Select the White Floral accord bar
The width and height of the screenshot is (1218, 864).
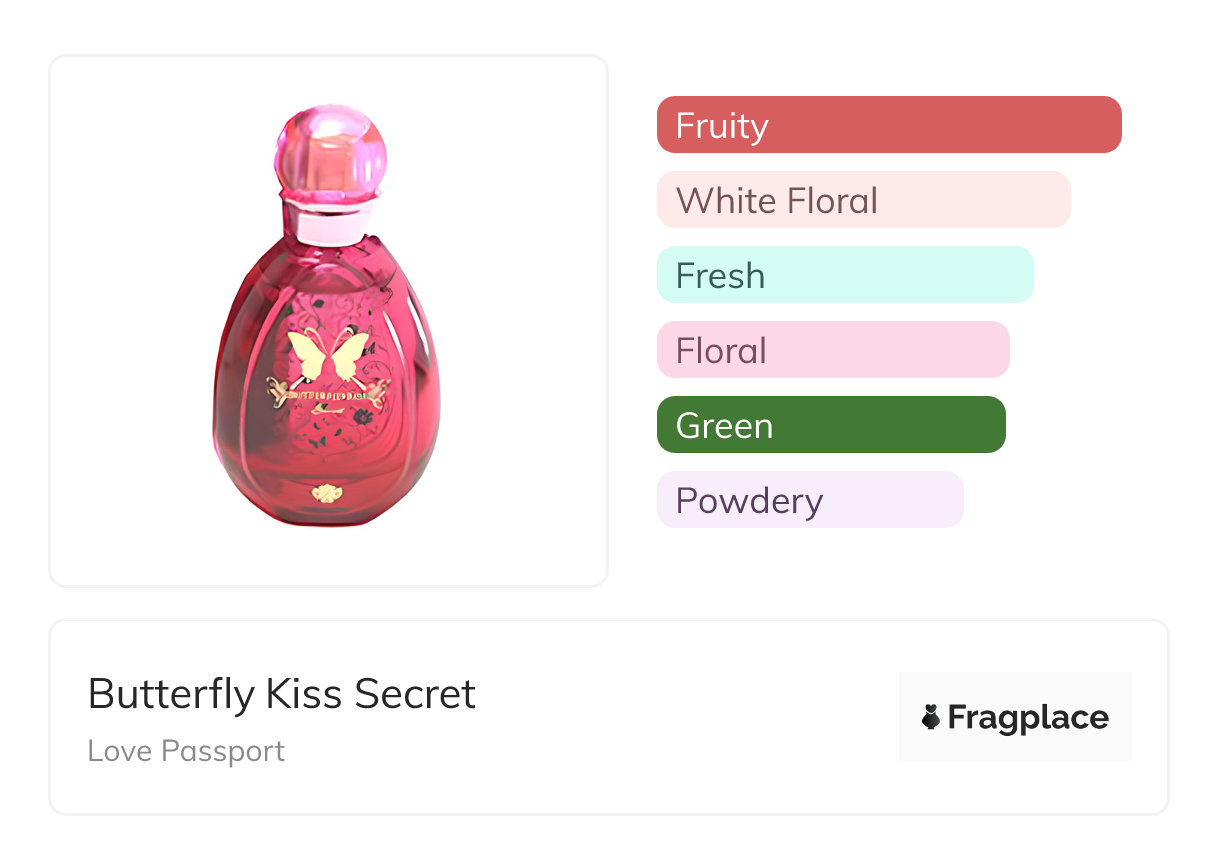click(x=863, y=200)
